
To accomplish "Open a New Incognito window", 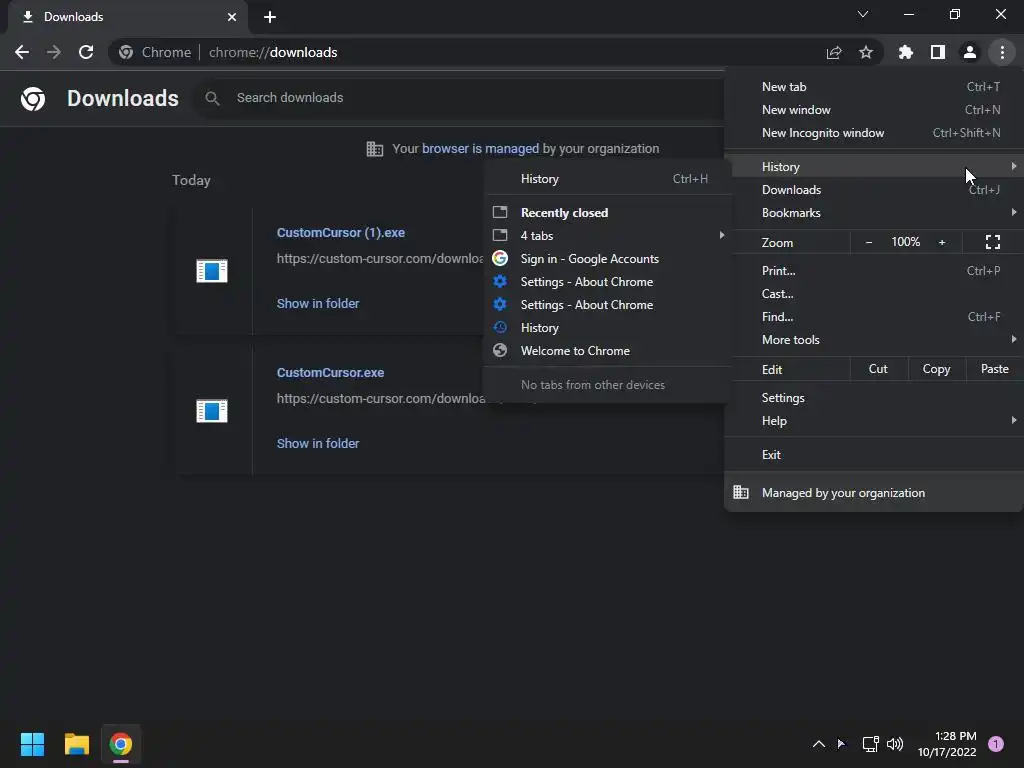I will tap(874, 133).
